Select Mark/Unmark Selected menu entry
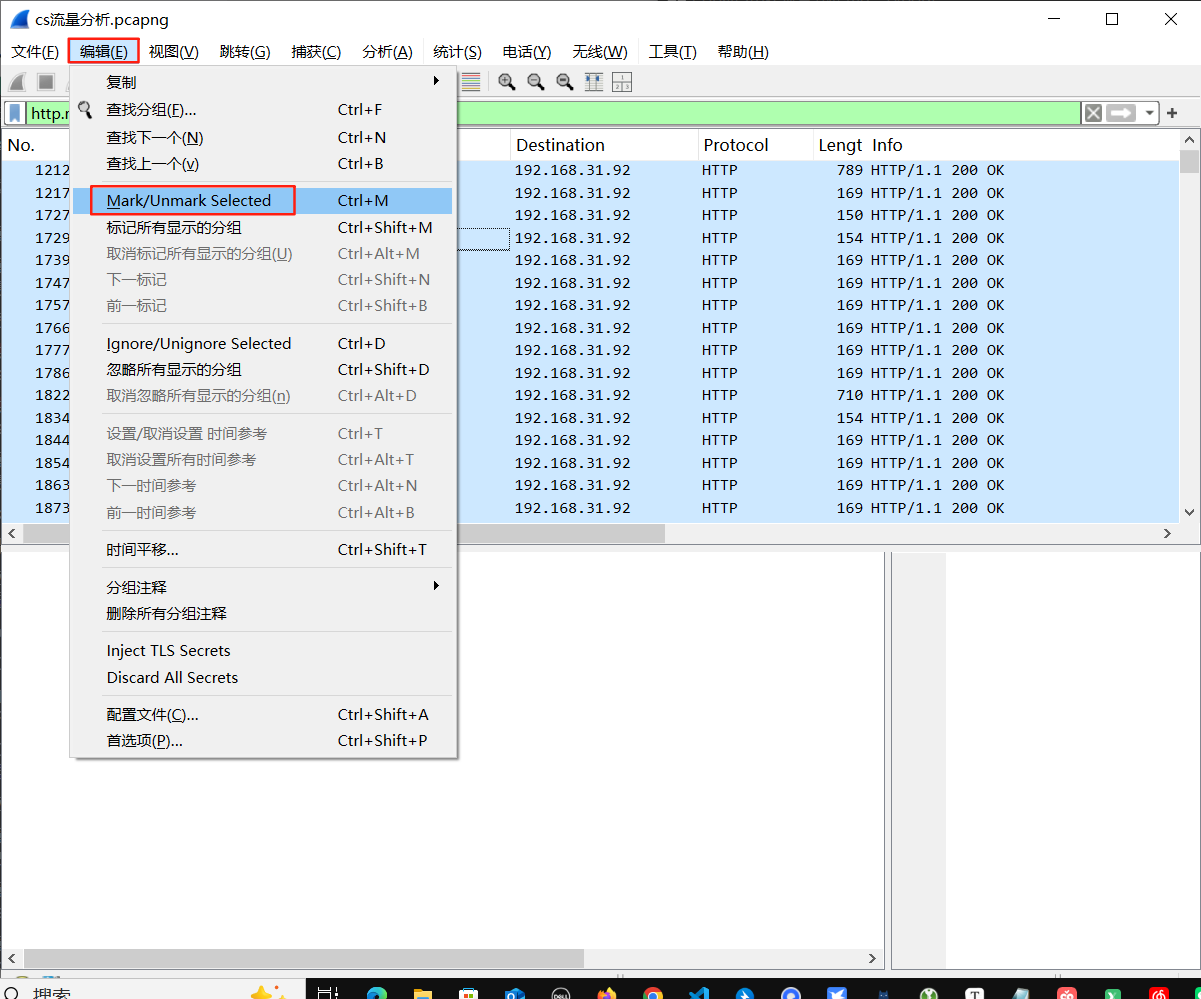 point(189,201)
